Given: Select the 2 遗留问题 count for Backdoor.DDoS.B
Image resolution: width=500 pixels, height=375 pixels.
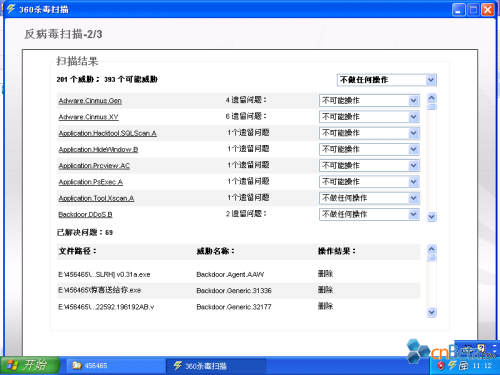Looking at the screenshot, I should click(x=246, y=214).
